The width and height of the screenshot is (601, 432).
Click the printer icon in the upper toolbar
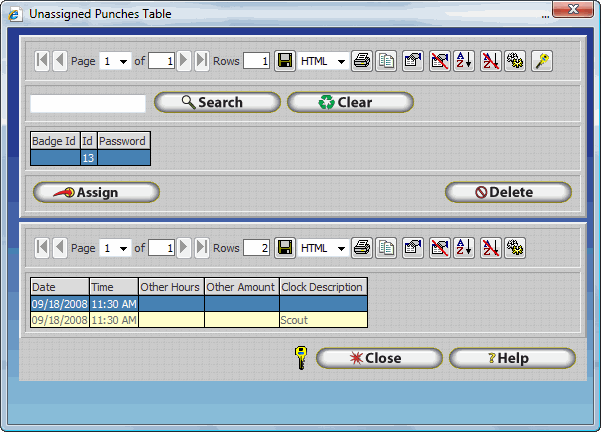(x=361, y=61)
